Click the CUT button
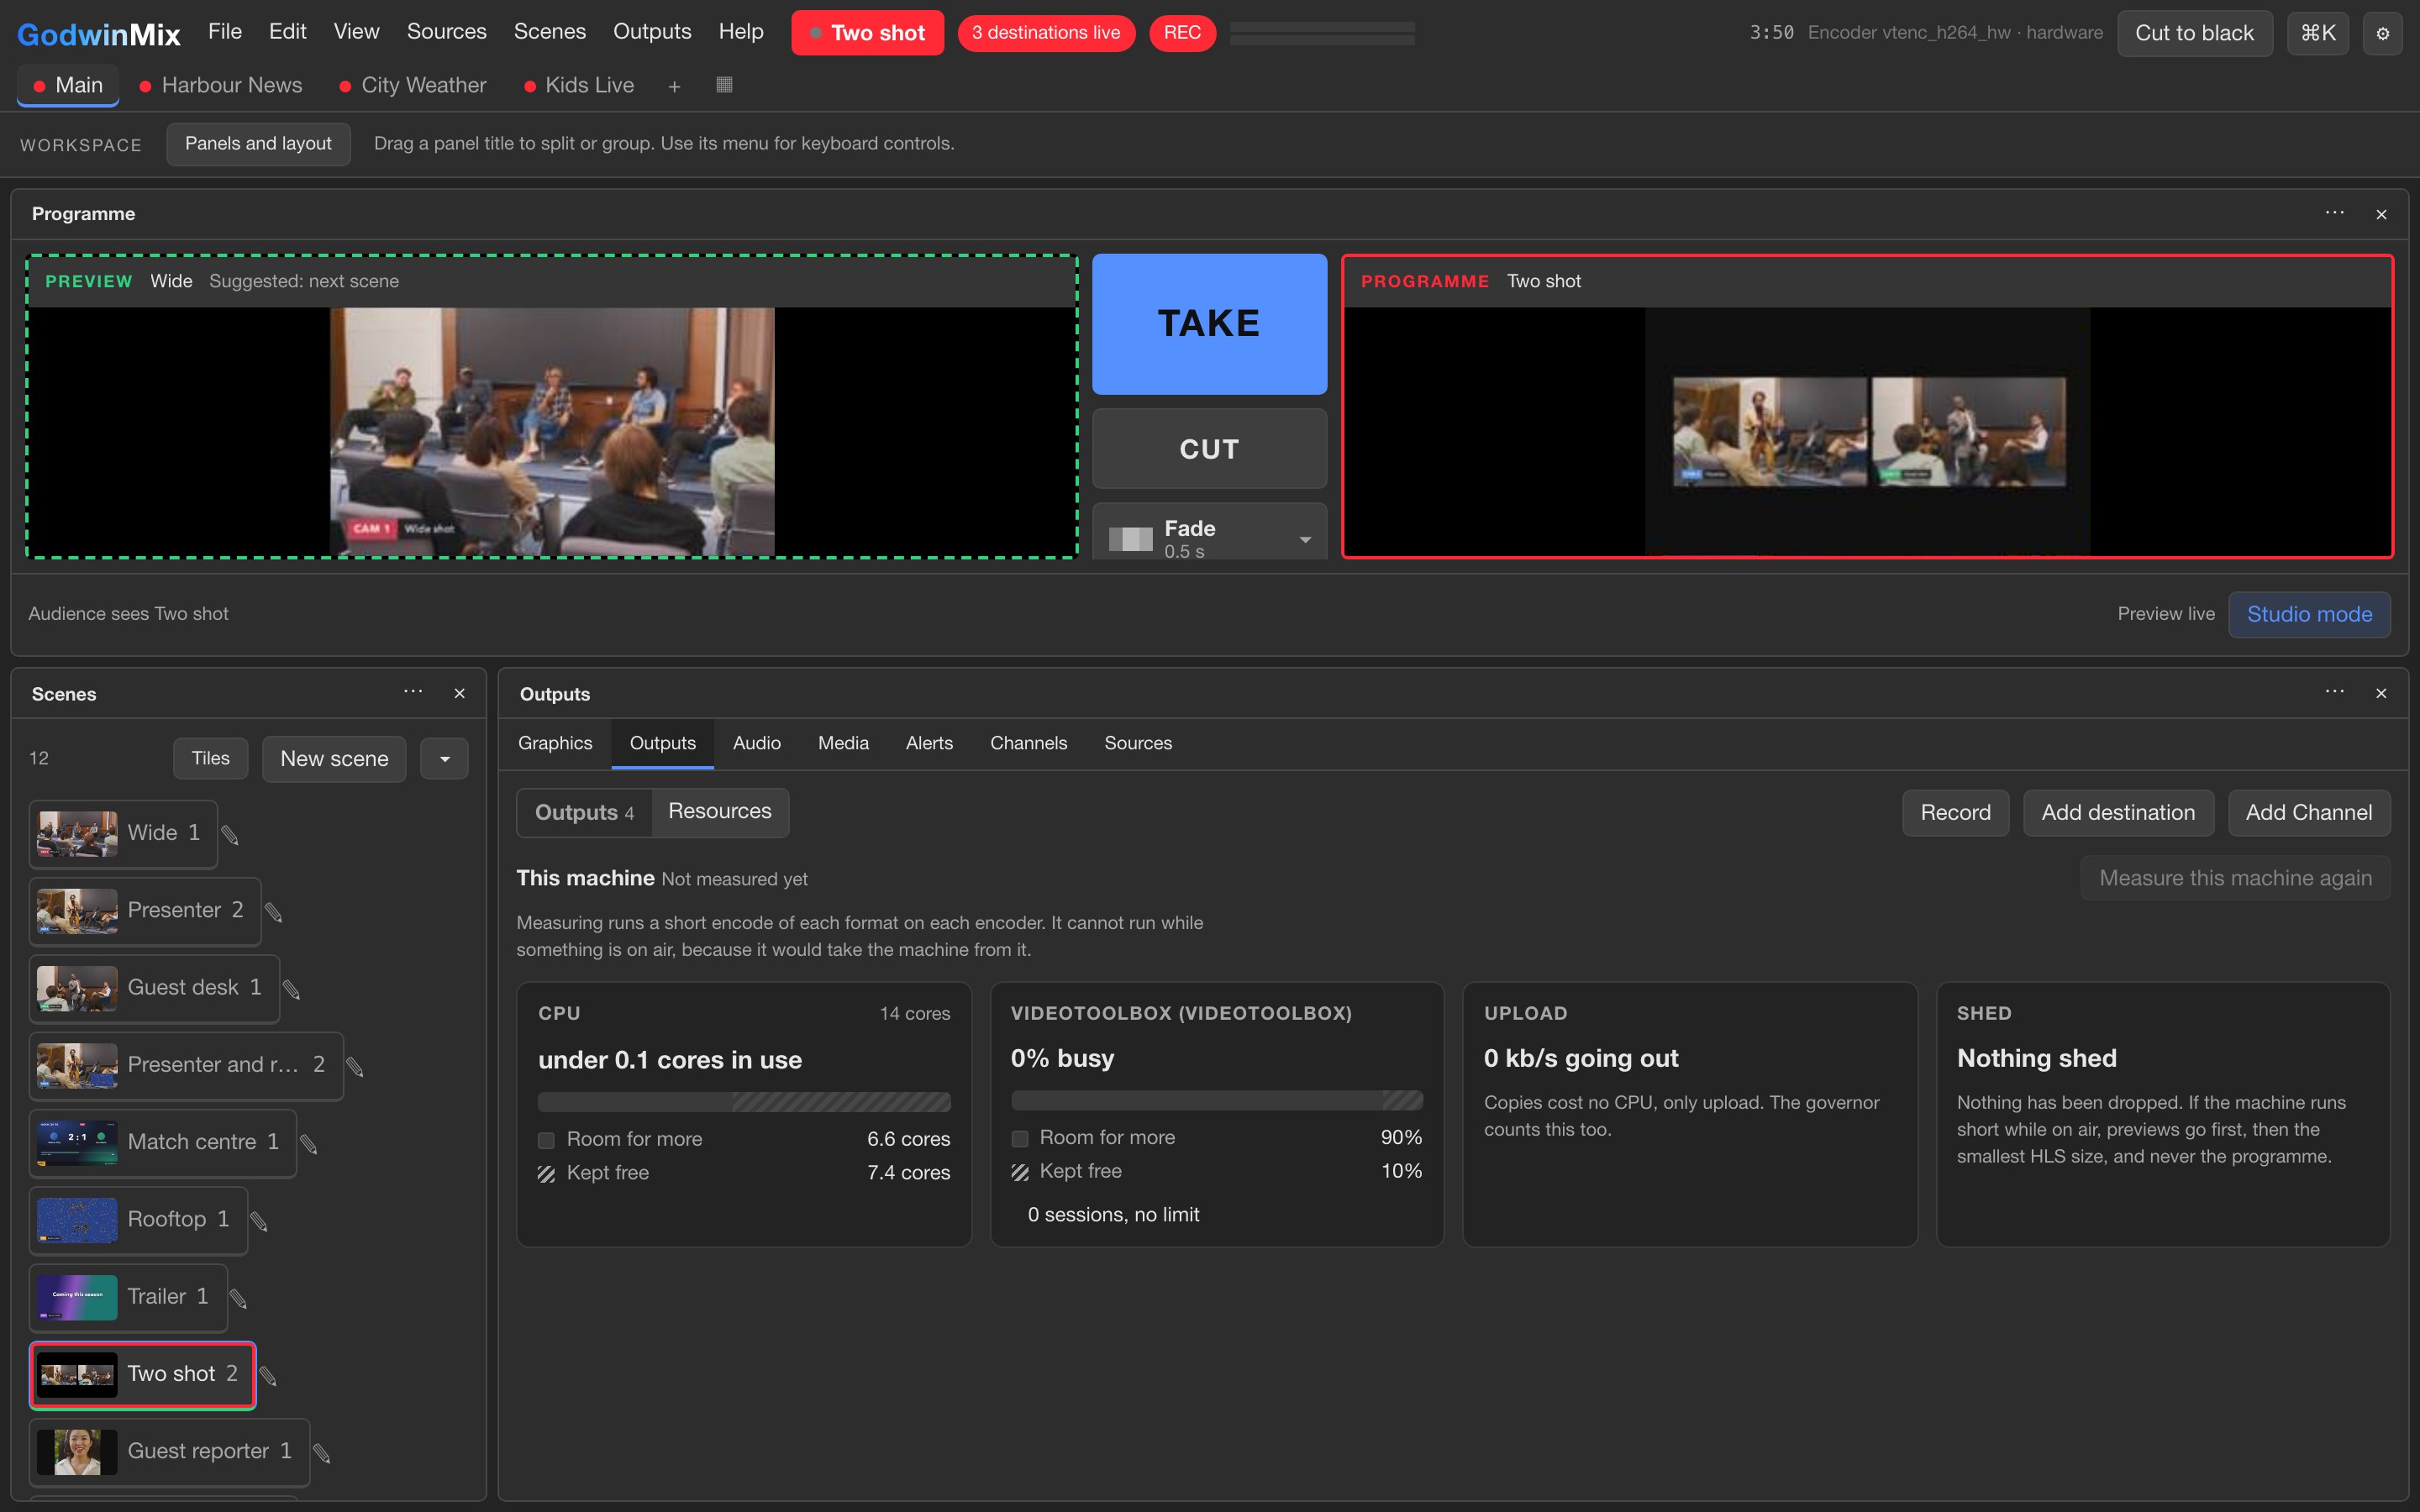This screenshot has height=1512, width=2420. [1209, 449]
